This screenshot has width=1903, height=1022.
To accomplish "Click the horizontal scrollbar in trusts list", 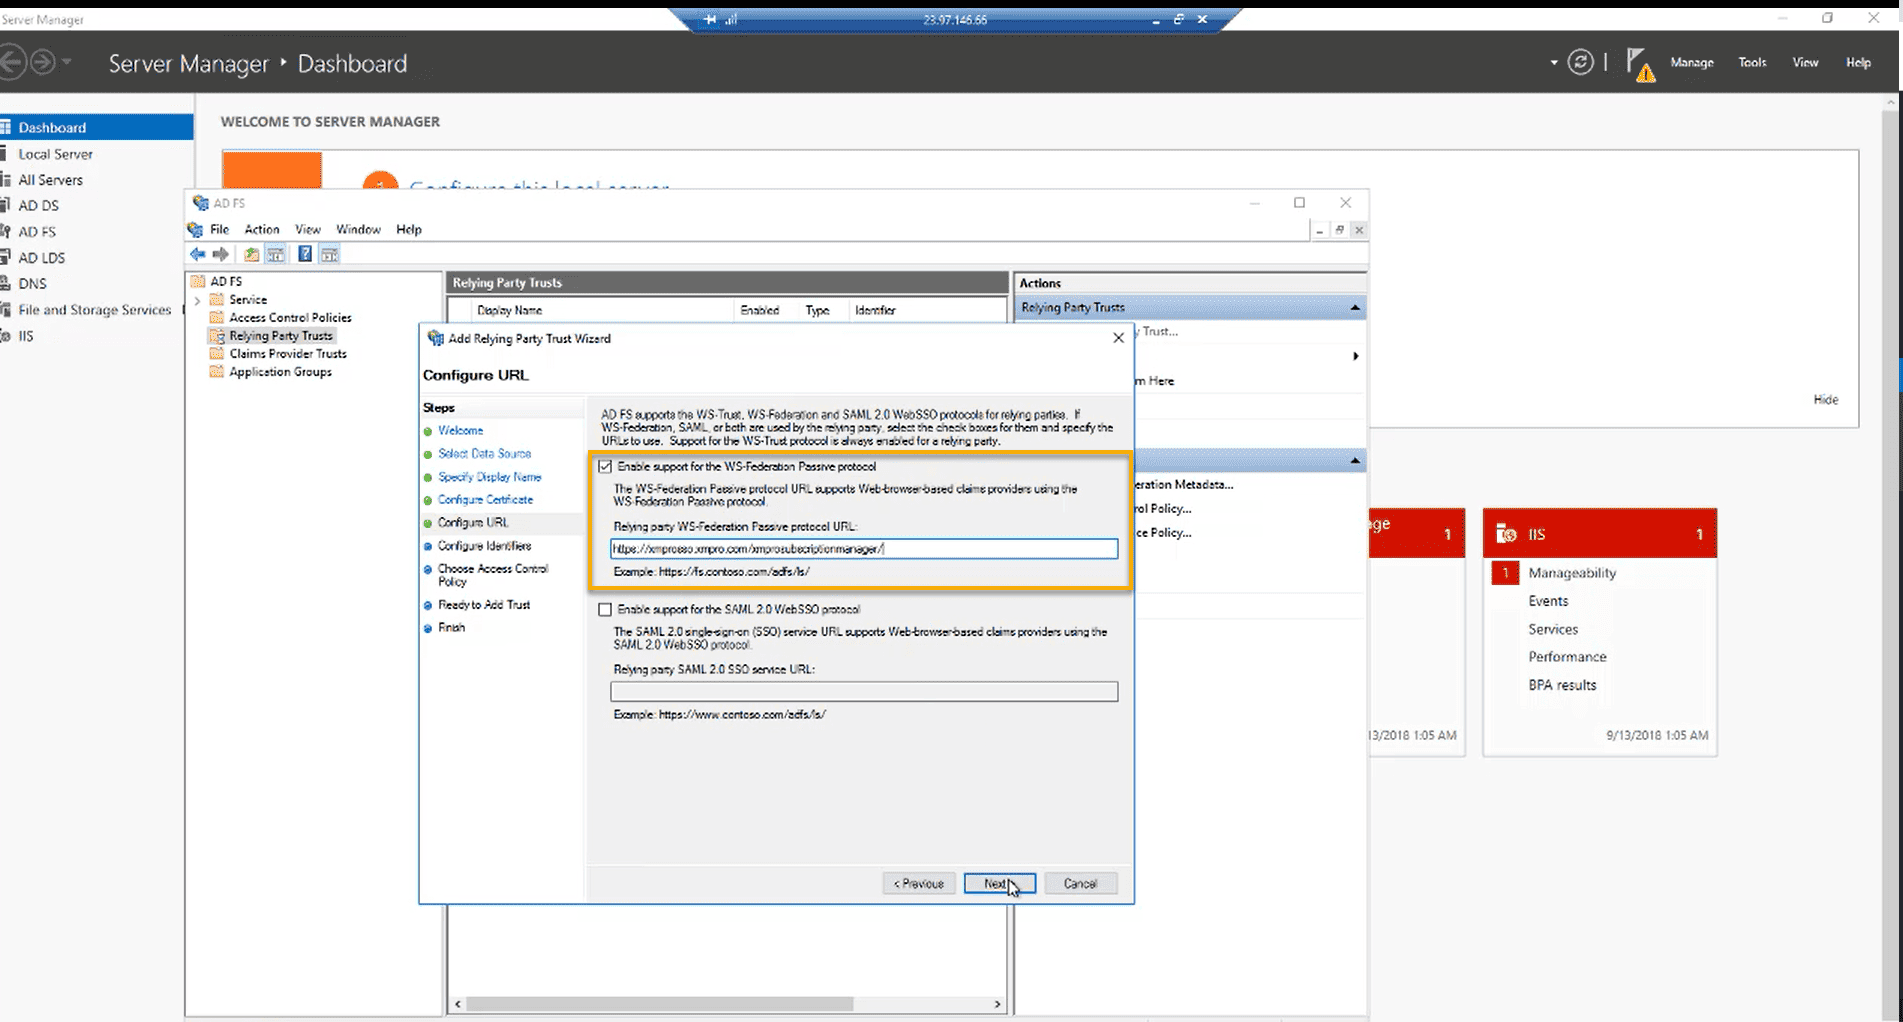I will tap(660, 1004).
